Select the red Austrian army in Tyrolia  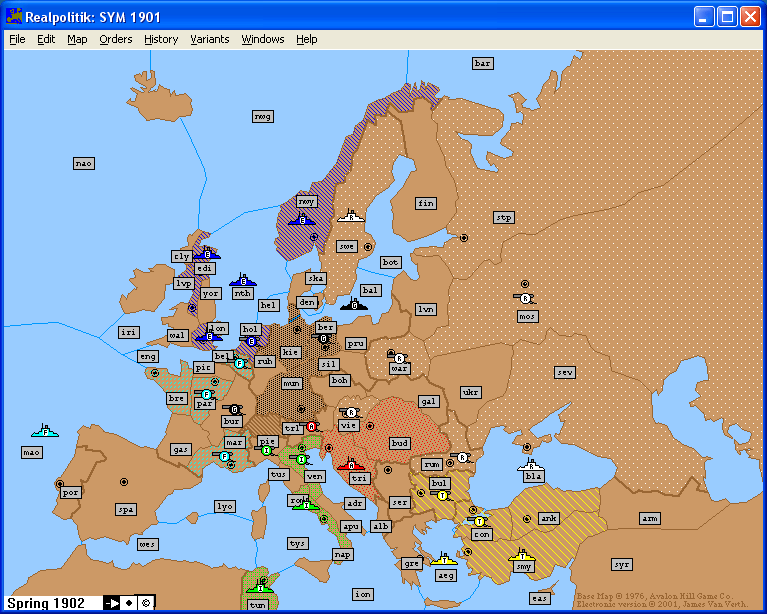[x=311, y=427]
